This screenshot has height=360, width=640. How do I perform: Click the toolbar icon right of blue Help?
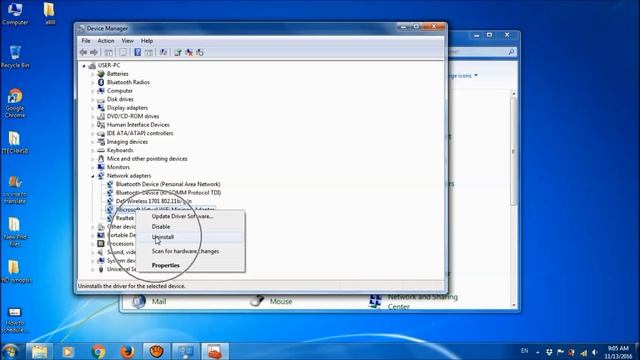pos(149,52)
